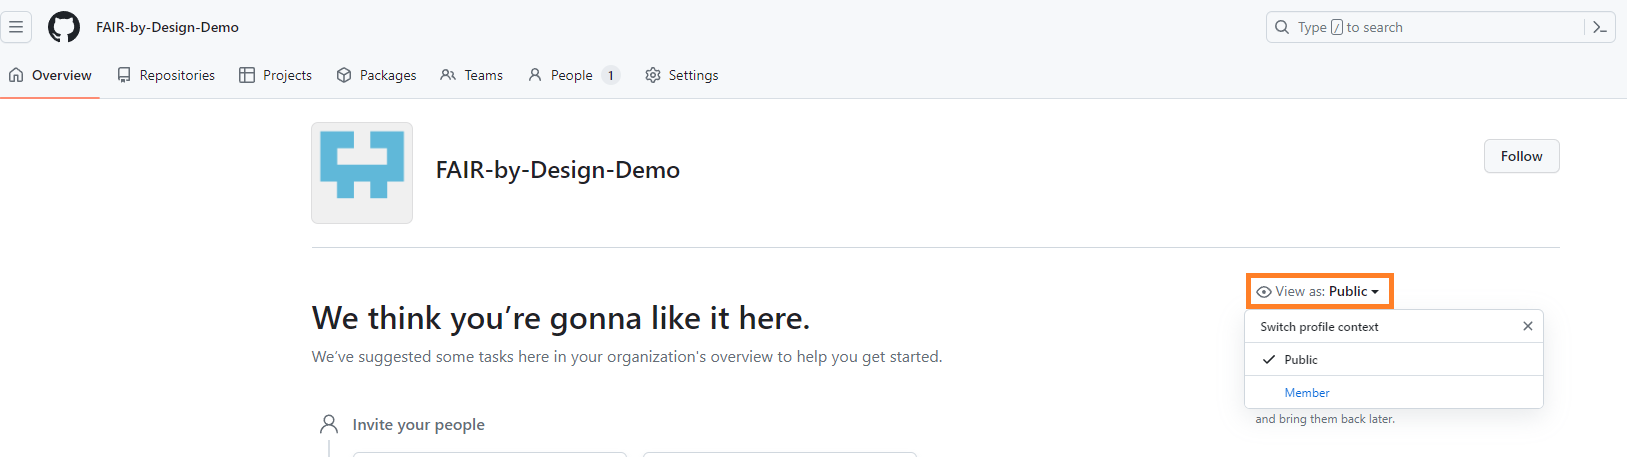Click the GitHub Octocat logo
Image resolution: width=1627 pixels, height=457 pixels.
64,27
